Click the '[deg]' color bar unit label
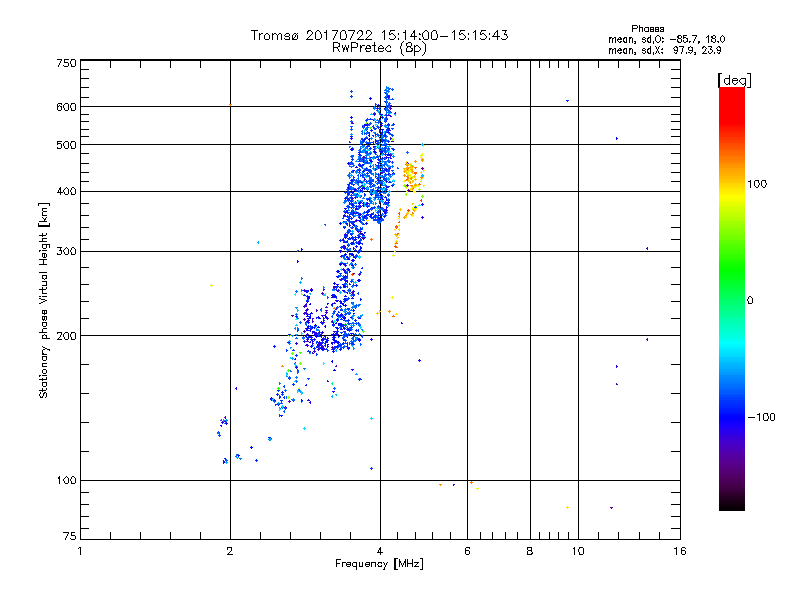800x600 pixels. tap(734, 80)
